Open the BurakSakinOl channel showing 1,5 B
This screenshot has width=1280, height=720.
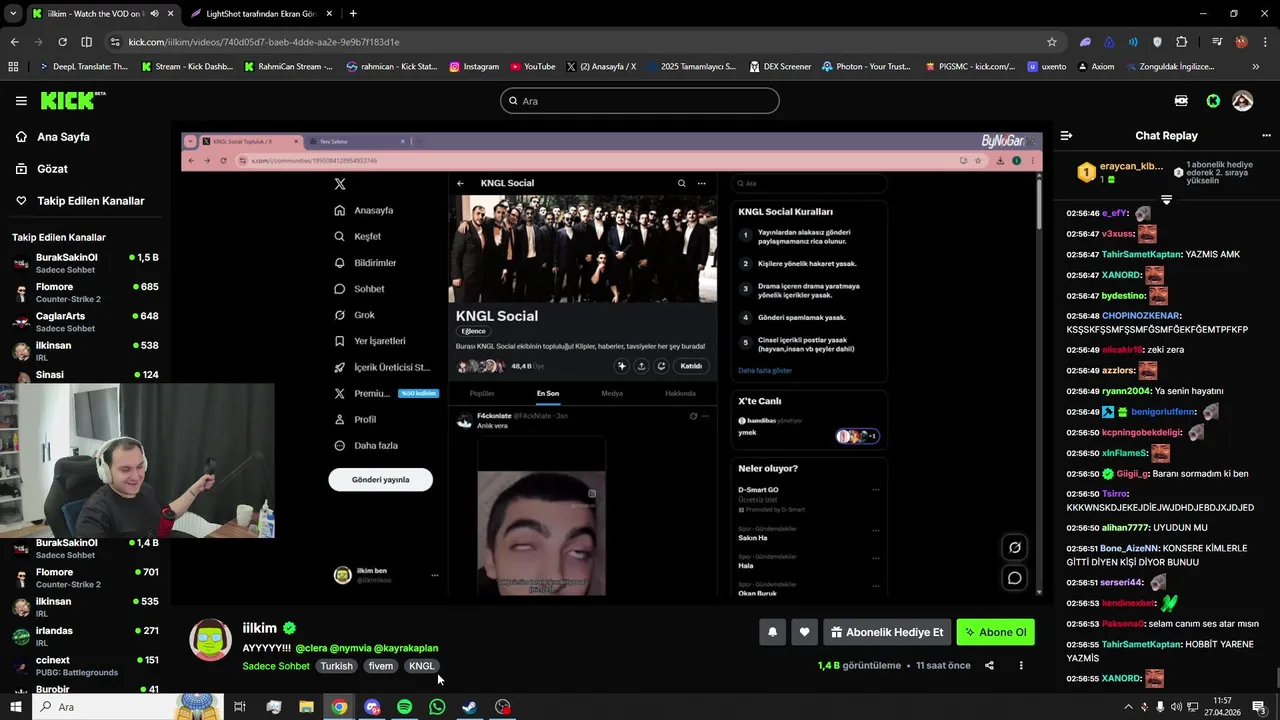coord(86,263)
